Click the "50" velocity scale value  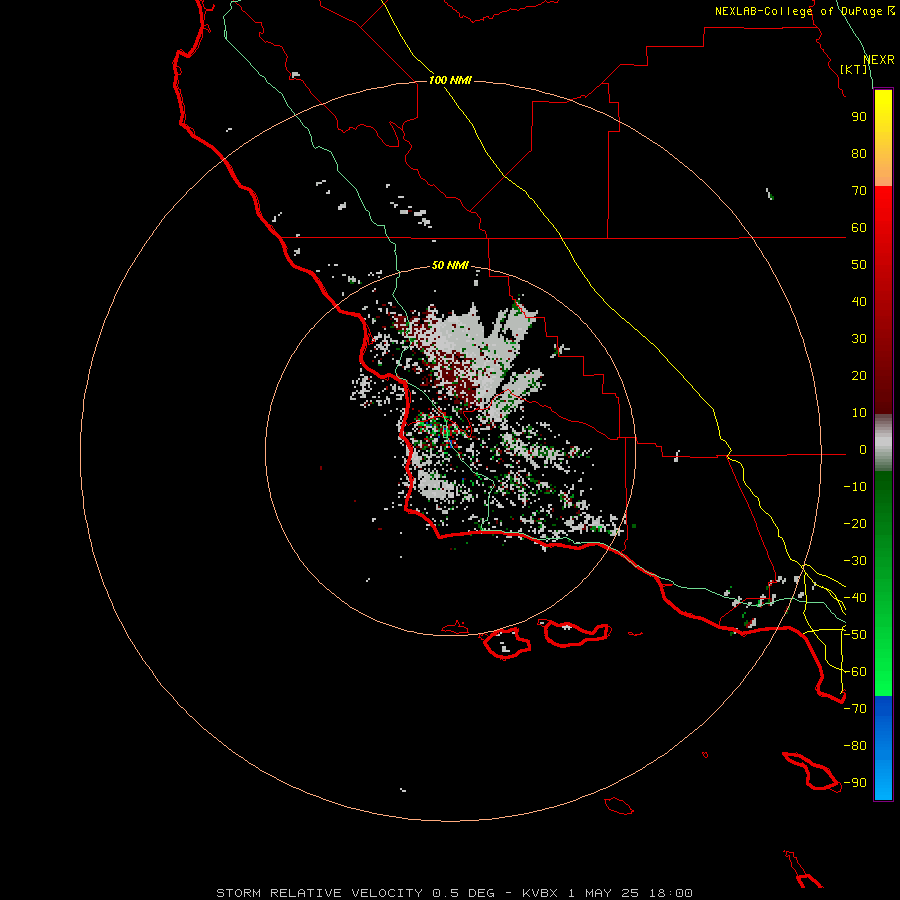859,265
